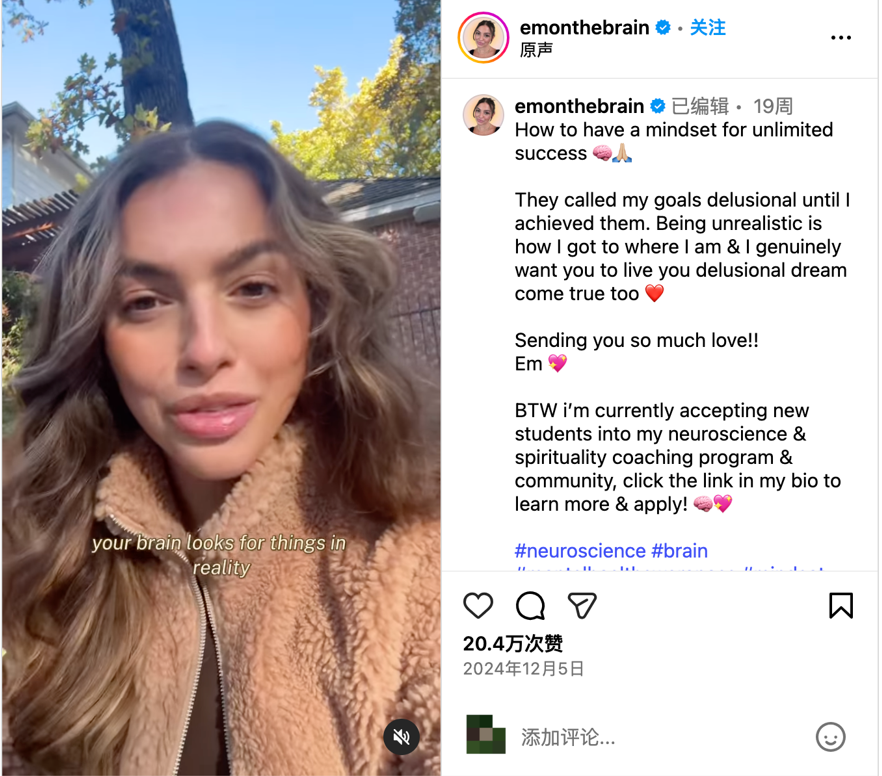Screen dimensions: 882x776
Task: Click the 19周 timestamp in the caption
Action: pos(773,106)
